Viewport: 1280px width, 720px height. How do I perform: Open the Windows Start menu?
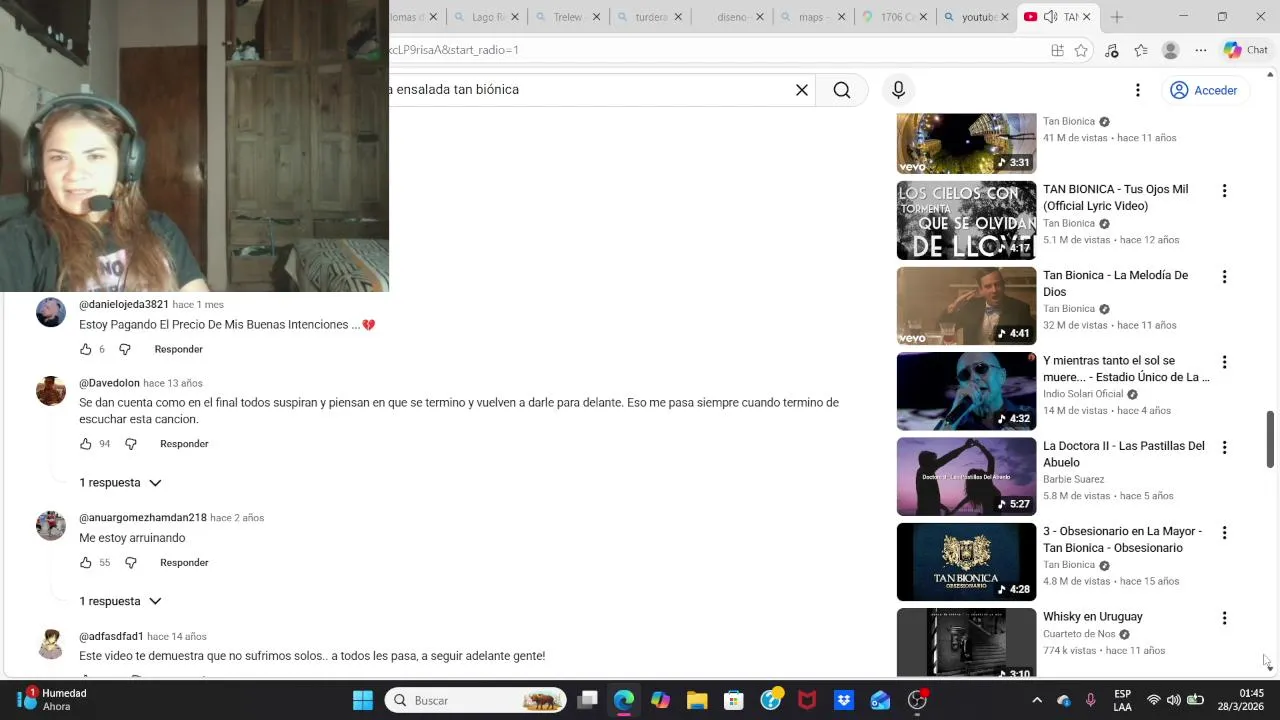click(x=363, y=700)
